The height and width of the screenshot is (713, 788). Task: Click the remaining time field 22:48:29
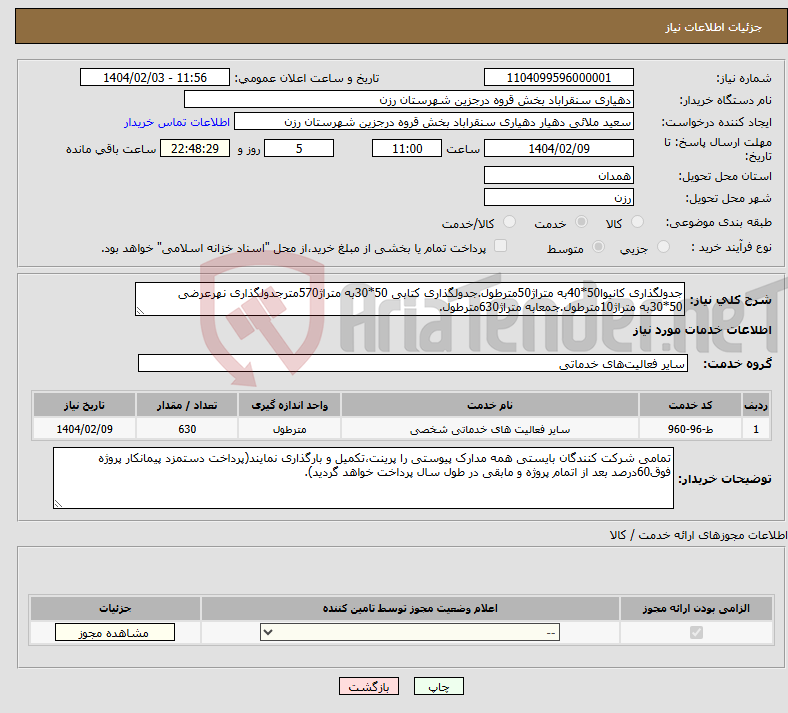pyautogui.click(x=195, y=148)
